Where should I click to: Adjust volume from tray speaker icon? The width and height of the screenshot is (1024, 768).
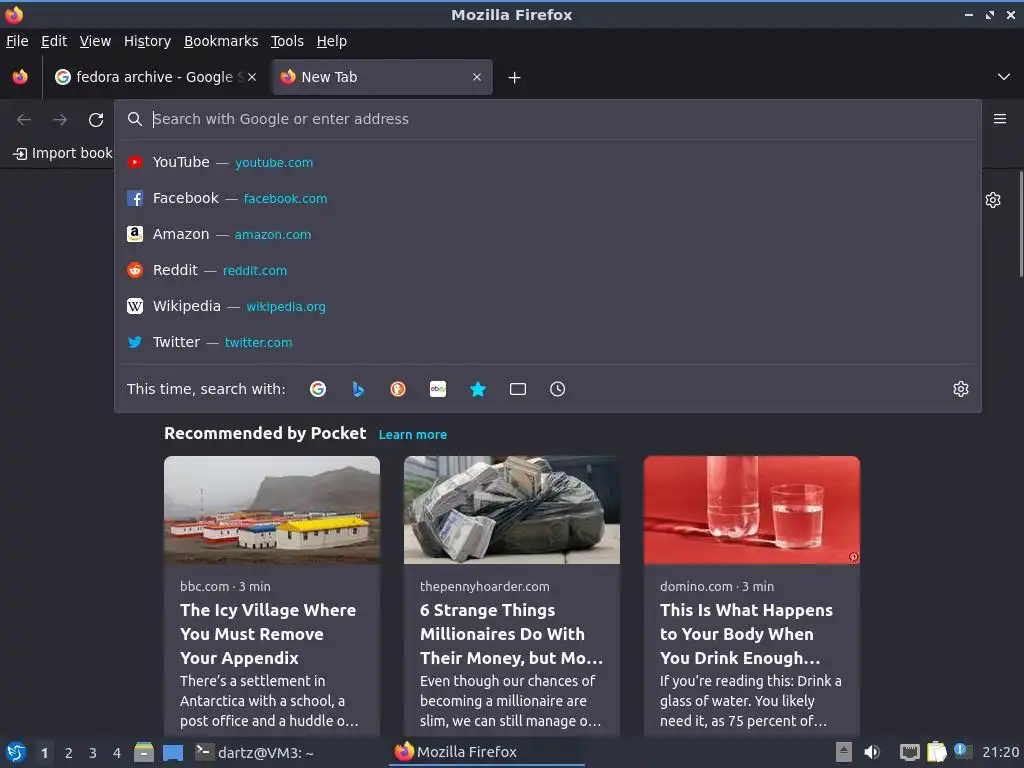(x=872, y=752)
